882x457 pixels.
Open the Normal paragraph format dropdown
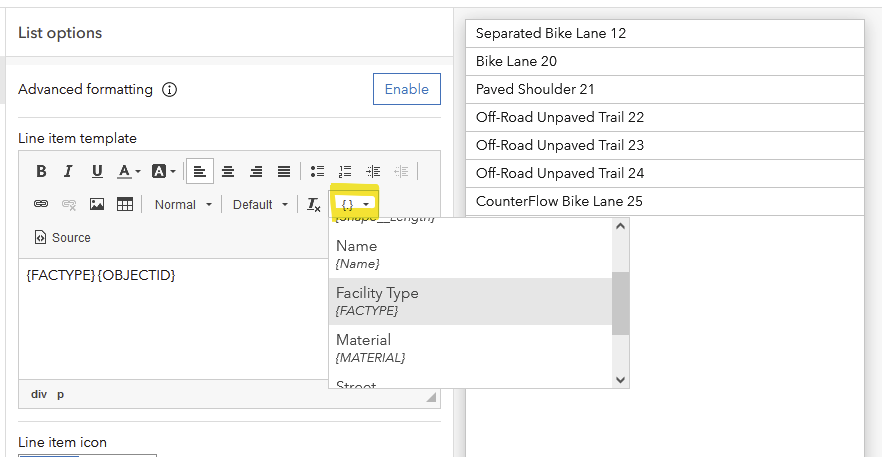(x=183, y=204)
